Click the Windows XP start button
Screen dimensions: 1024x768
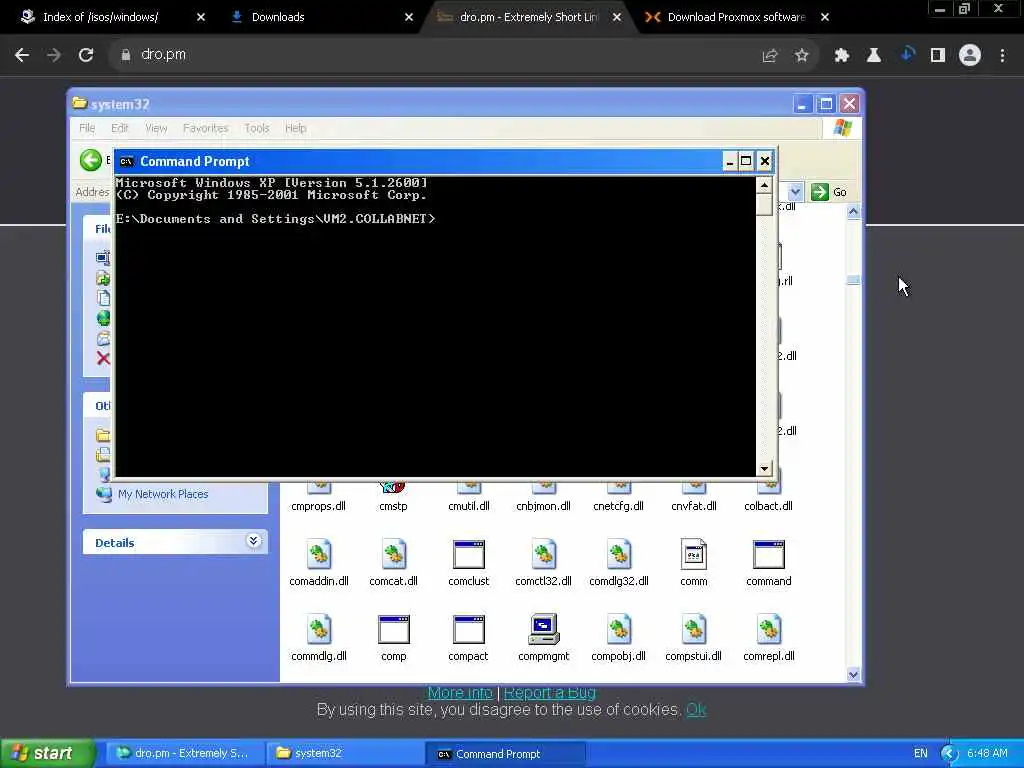pos(47,753)
